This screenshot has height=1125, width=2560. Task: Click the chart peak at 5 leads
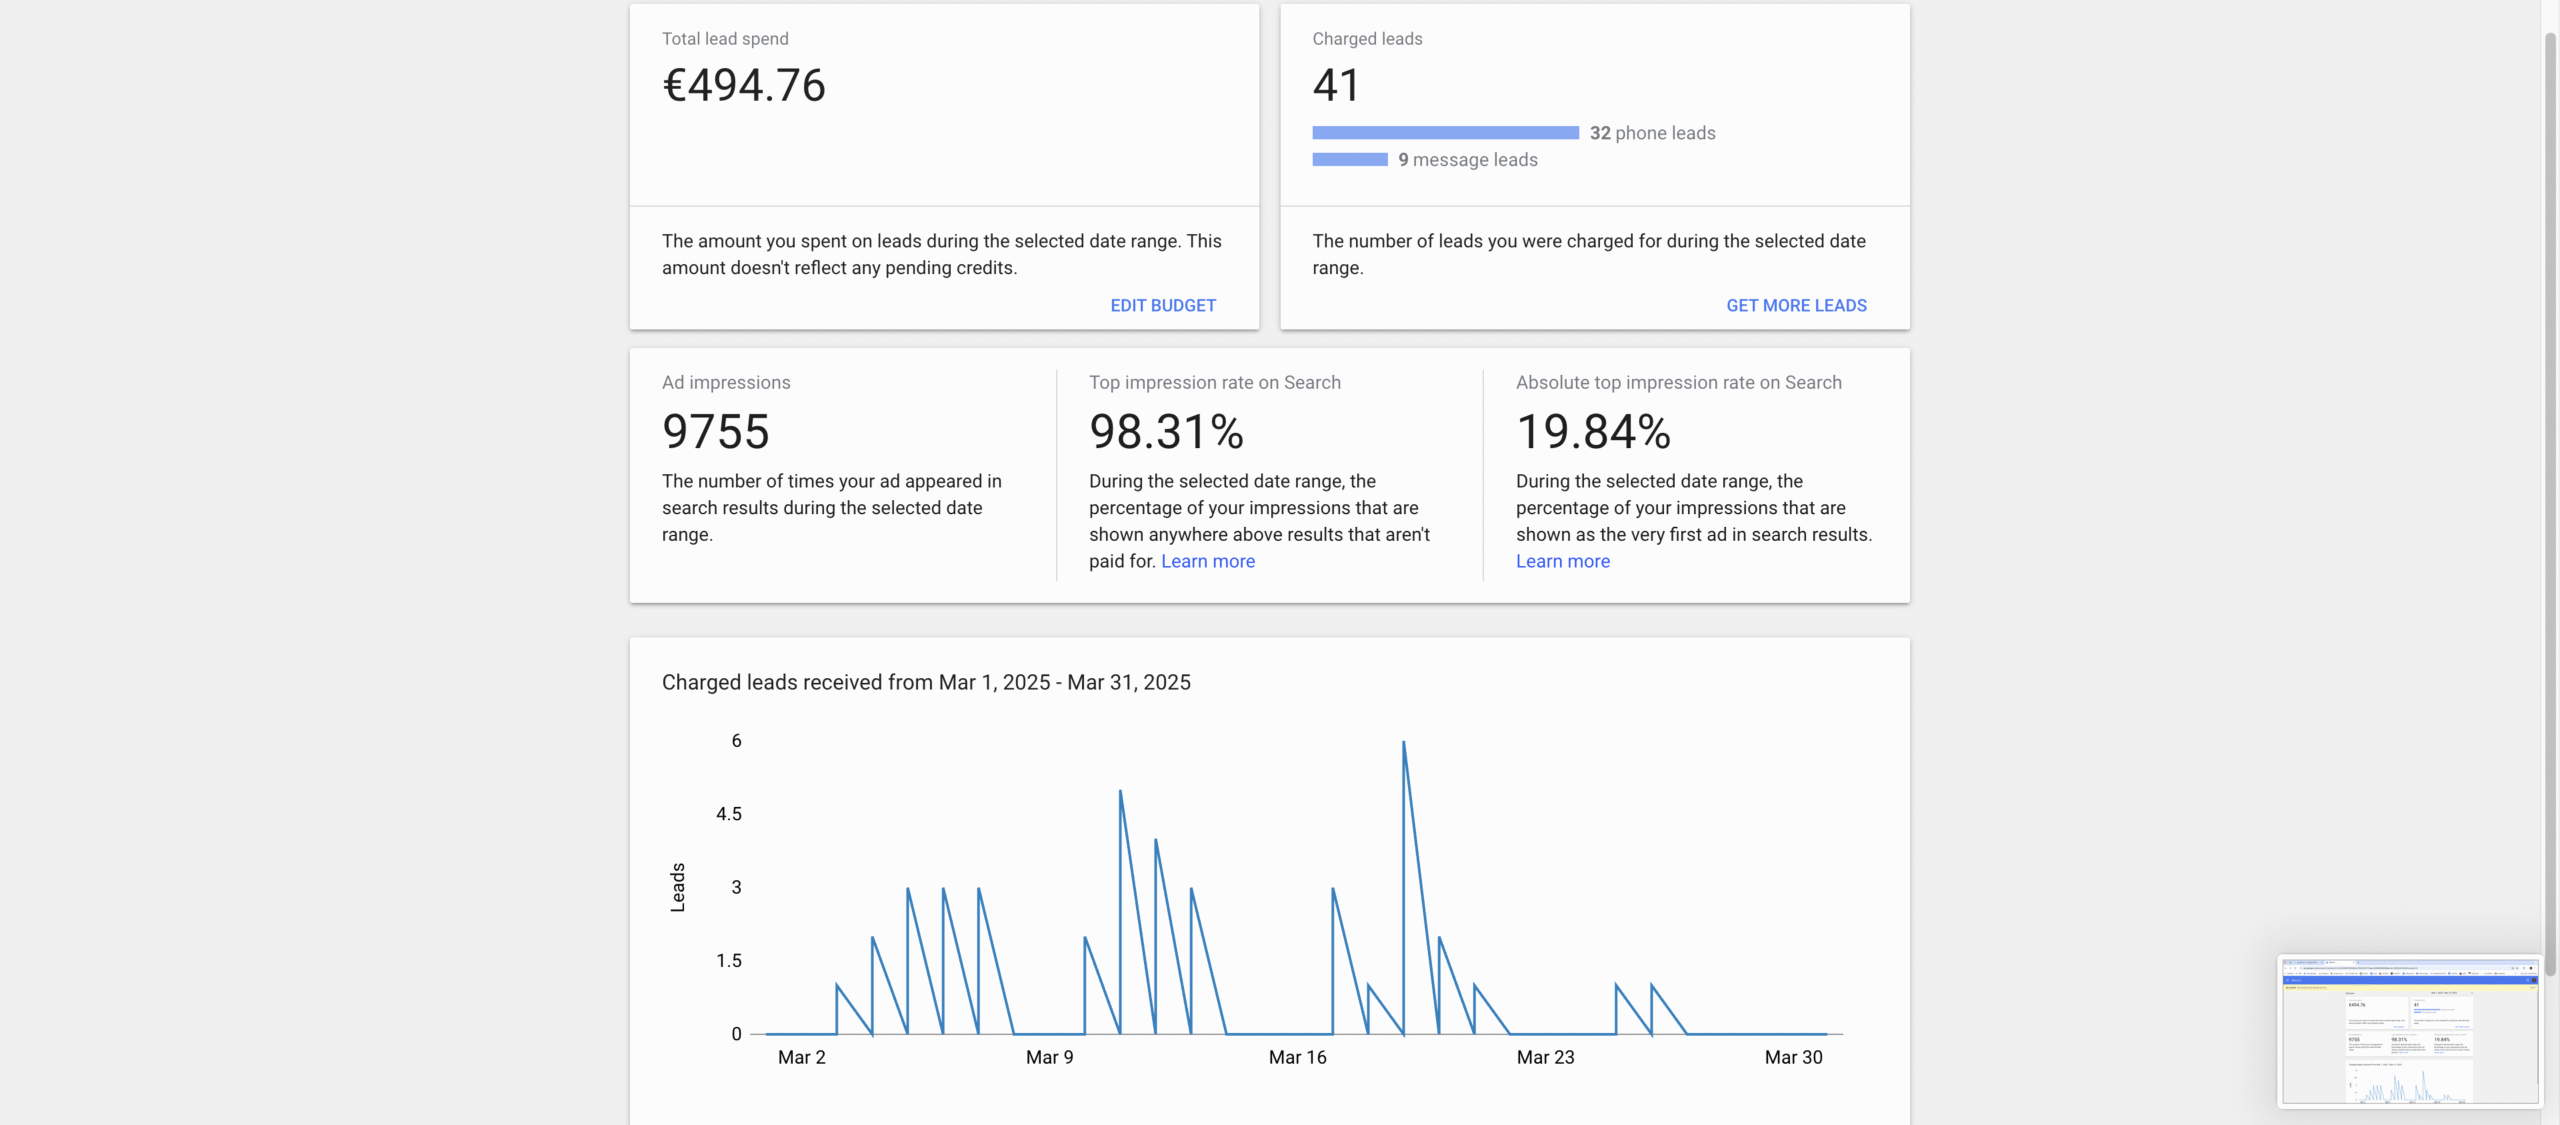point(1120,792)
